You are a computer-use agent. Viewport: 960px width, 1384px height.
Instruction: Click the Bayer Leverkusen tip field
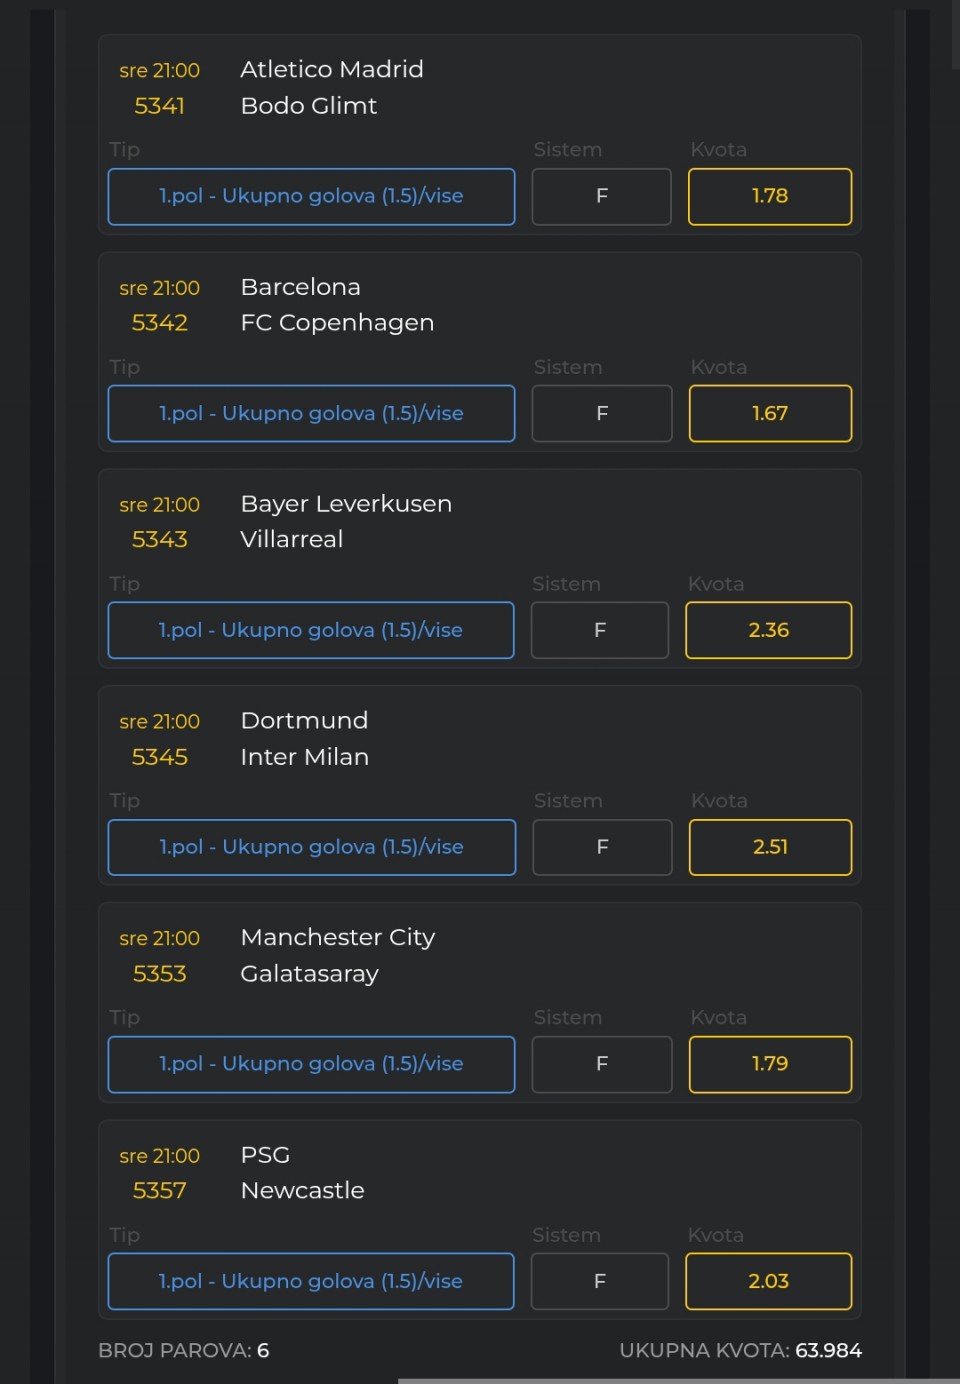point(310,630)
